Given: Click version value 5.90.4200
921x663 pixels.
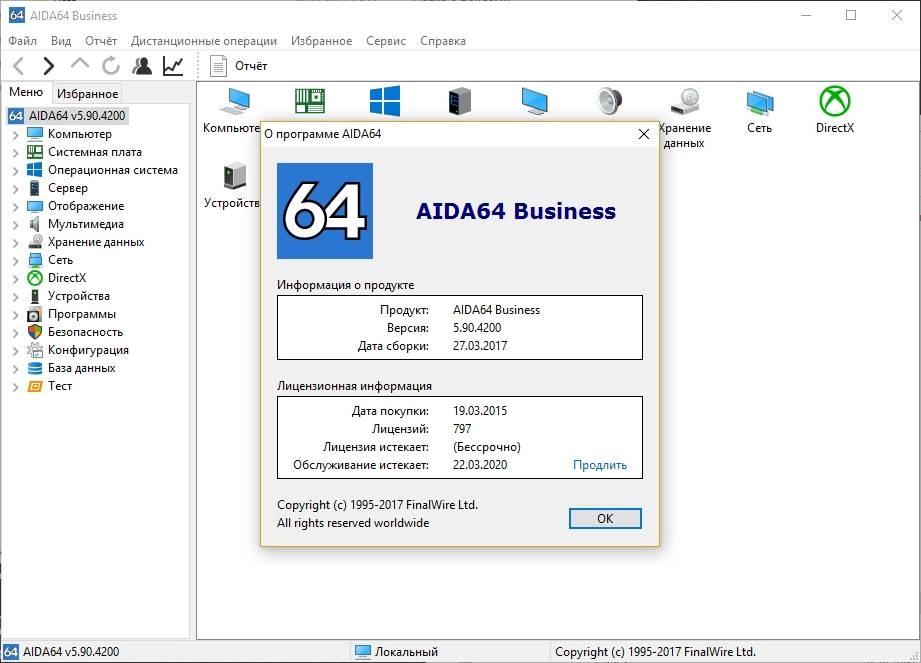Looking at the screenshot, I should pos(477,328).
